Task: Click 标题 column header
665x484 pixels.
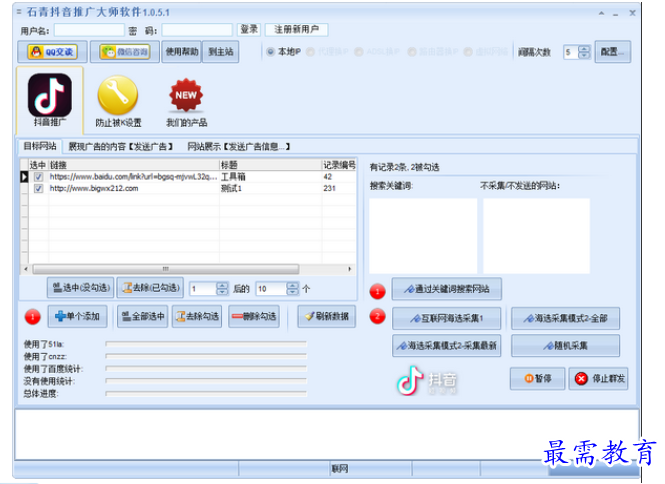Action: (x=271, y=165)
